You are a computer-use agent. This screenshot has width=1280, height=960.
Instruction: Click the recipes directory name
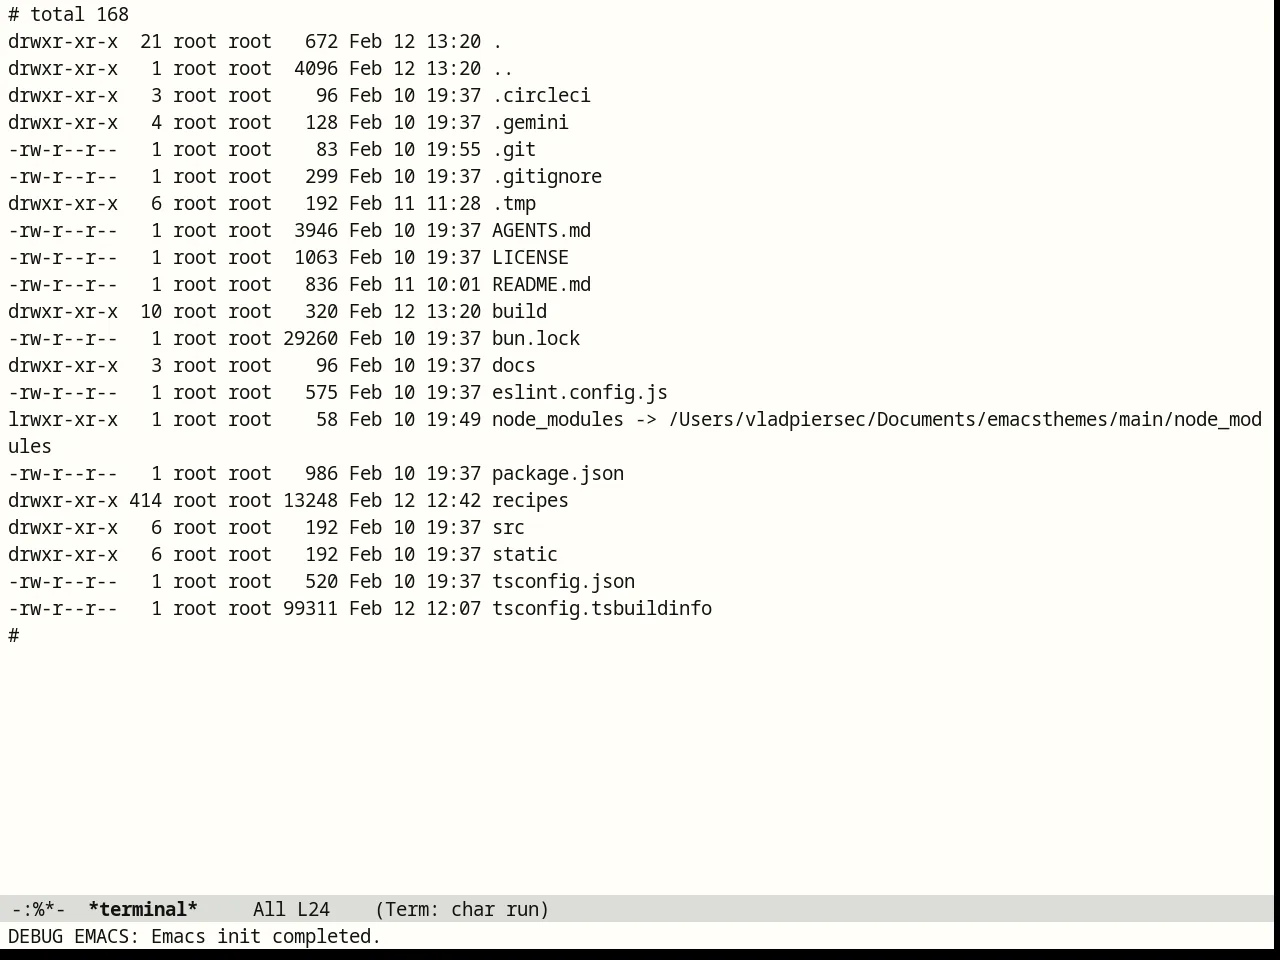click(x=530, y=500)
